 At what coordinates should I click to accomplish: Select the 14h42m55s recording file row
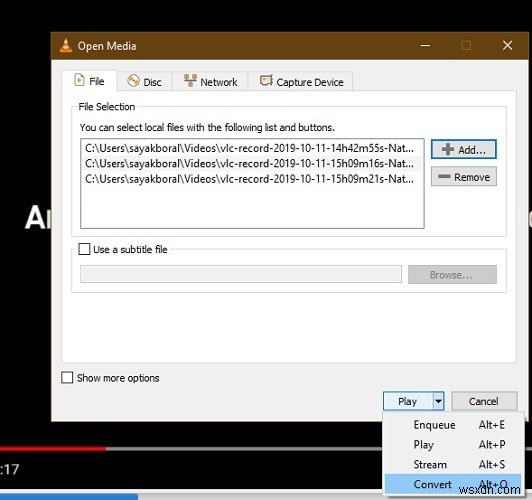click(252, 148)
